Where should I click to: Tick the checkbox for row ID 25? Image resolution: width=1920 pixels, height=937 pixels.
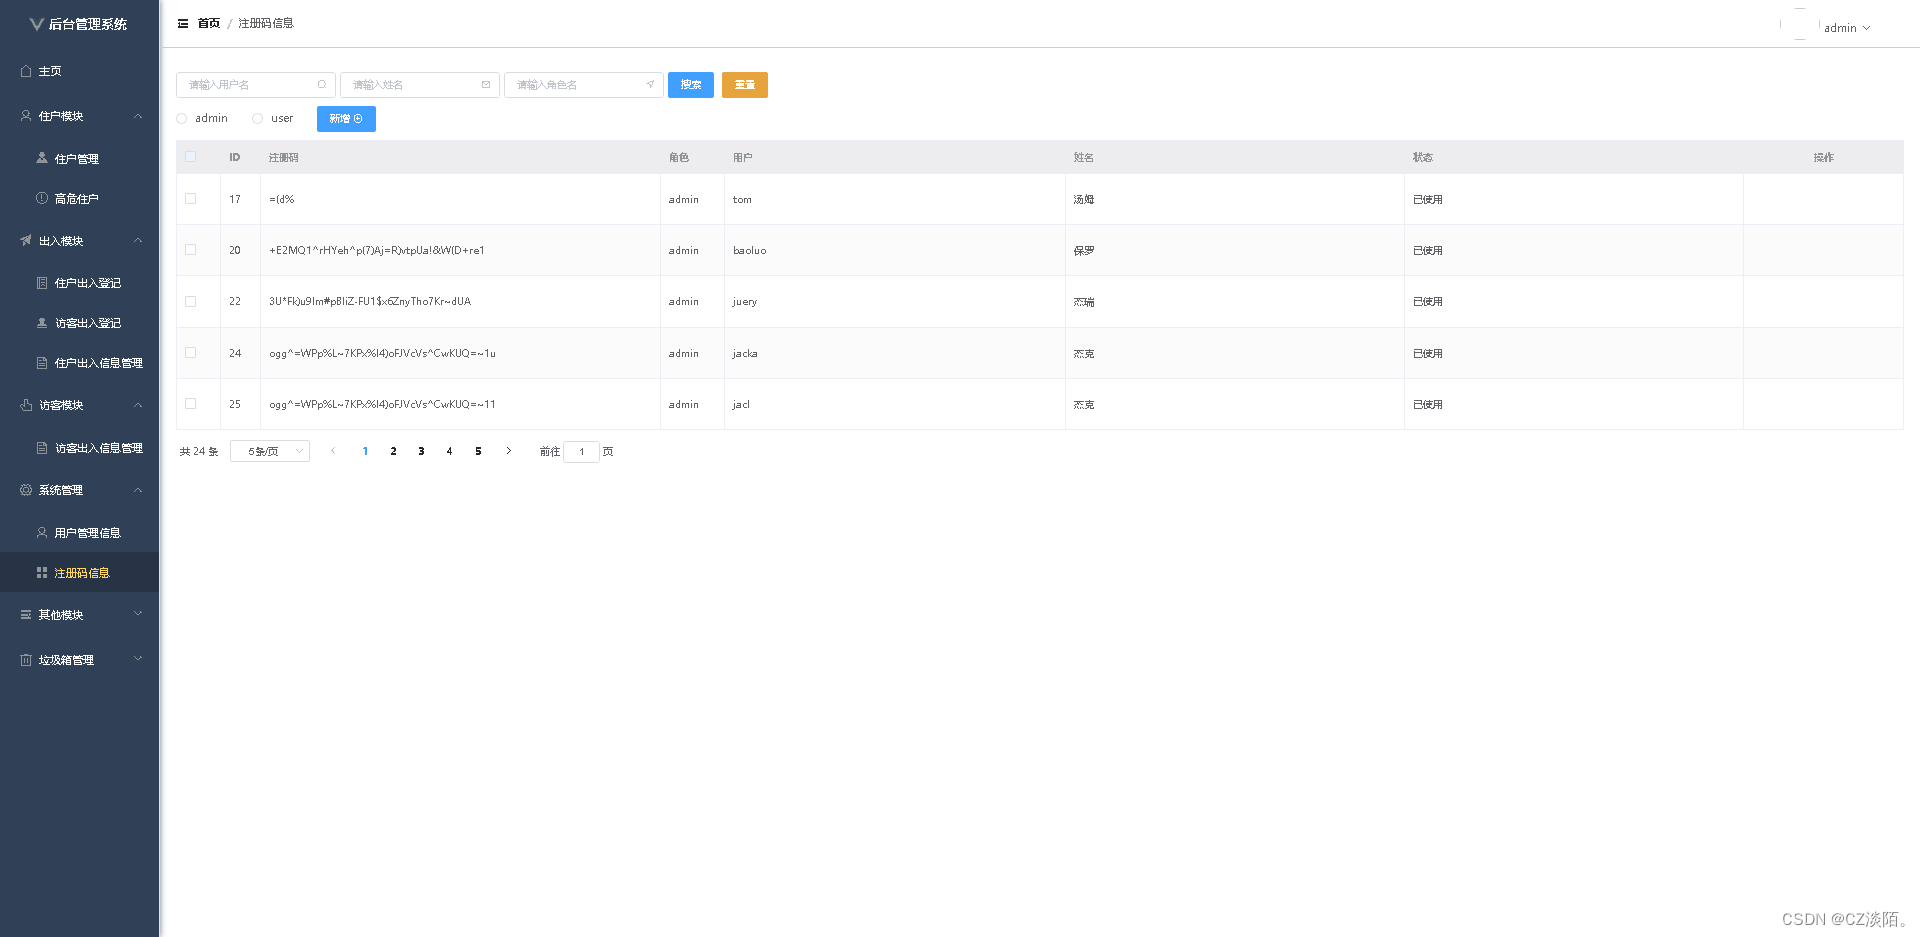[191, 404]
